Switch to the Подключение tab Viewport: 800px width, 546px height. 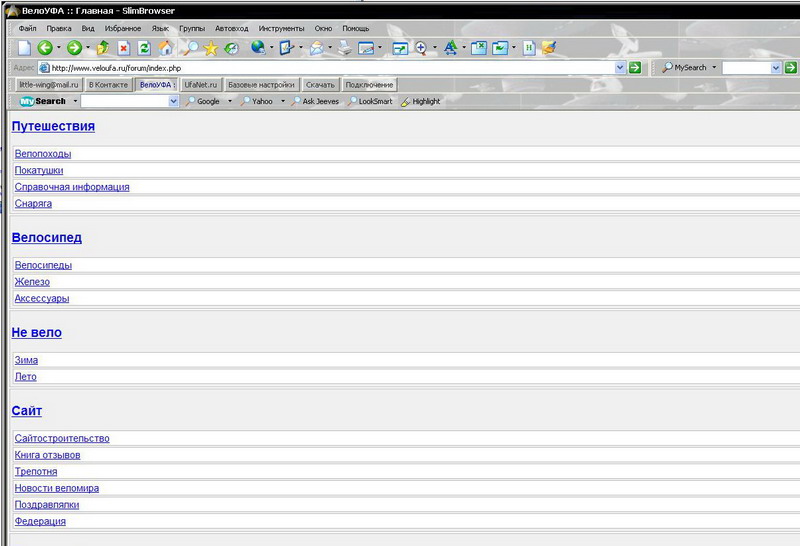pyautogui.click(x=369, y=85)
